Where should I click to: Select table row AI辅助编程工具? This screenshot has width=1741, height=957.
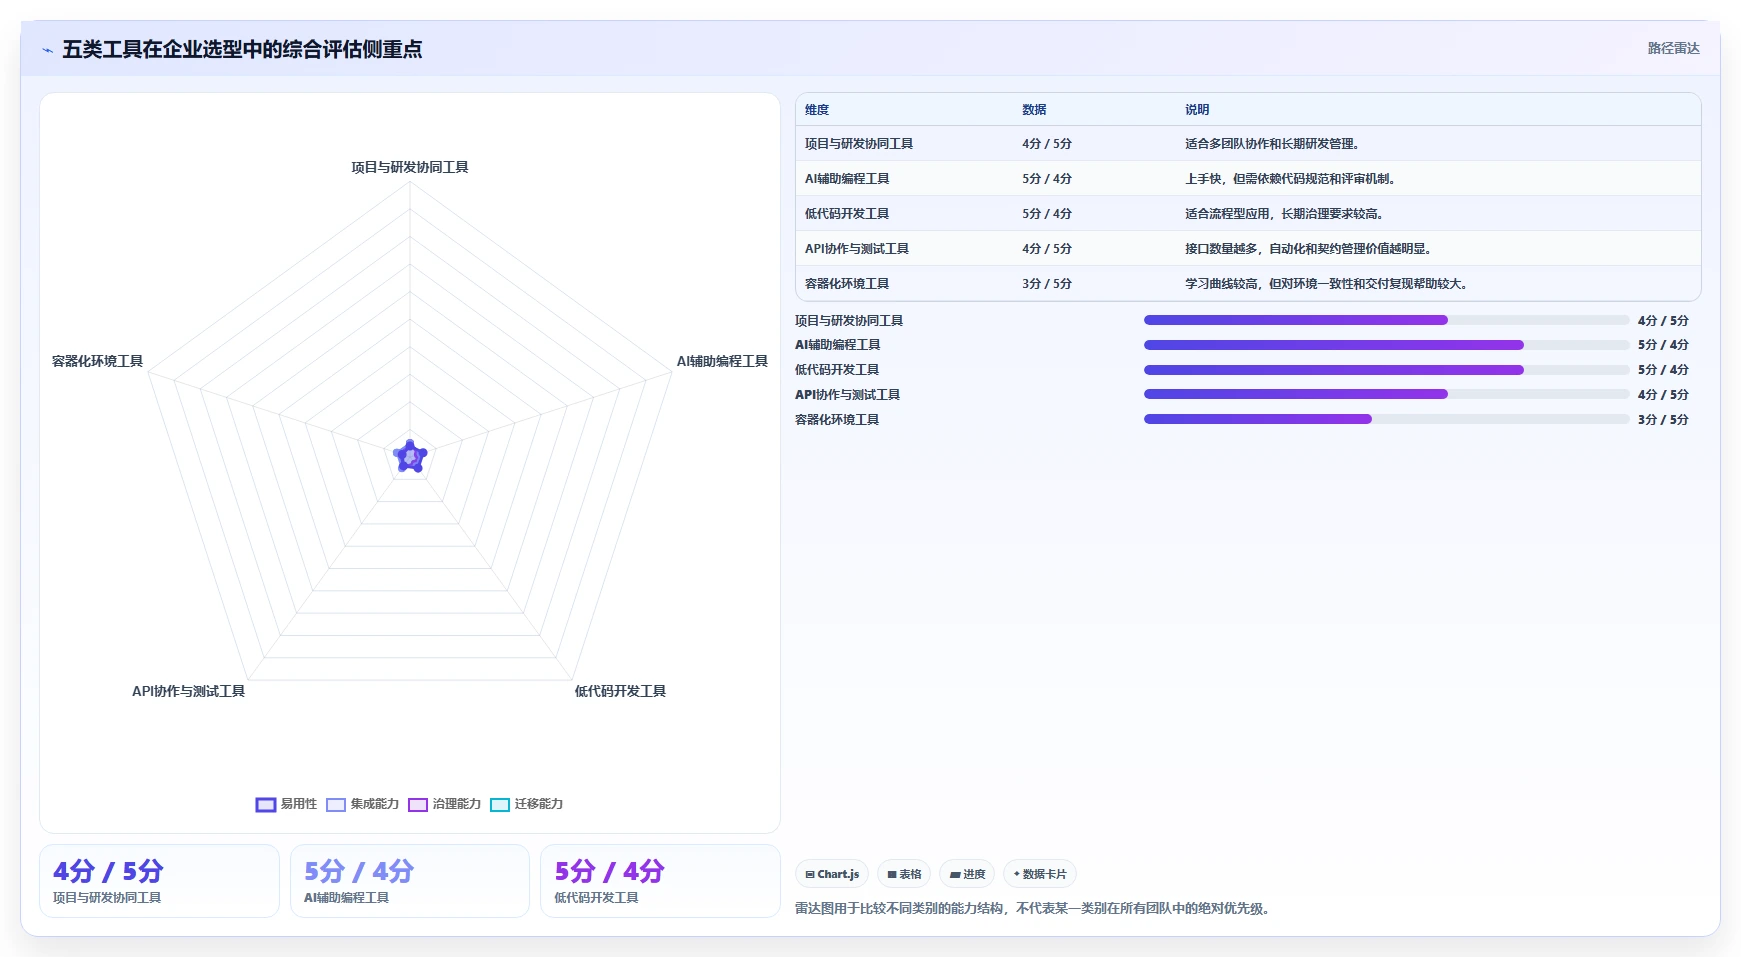[x=1248, y=179]
